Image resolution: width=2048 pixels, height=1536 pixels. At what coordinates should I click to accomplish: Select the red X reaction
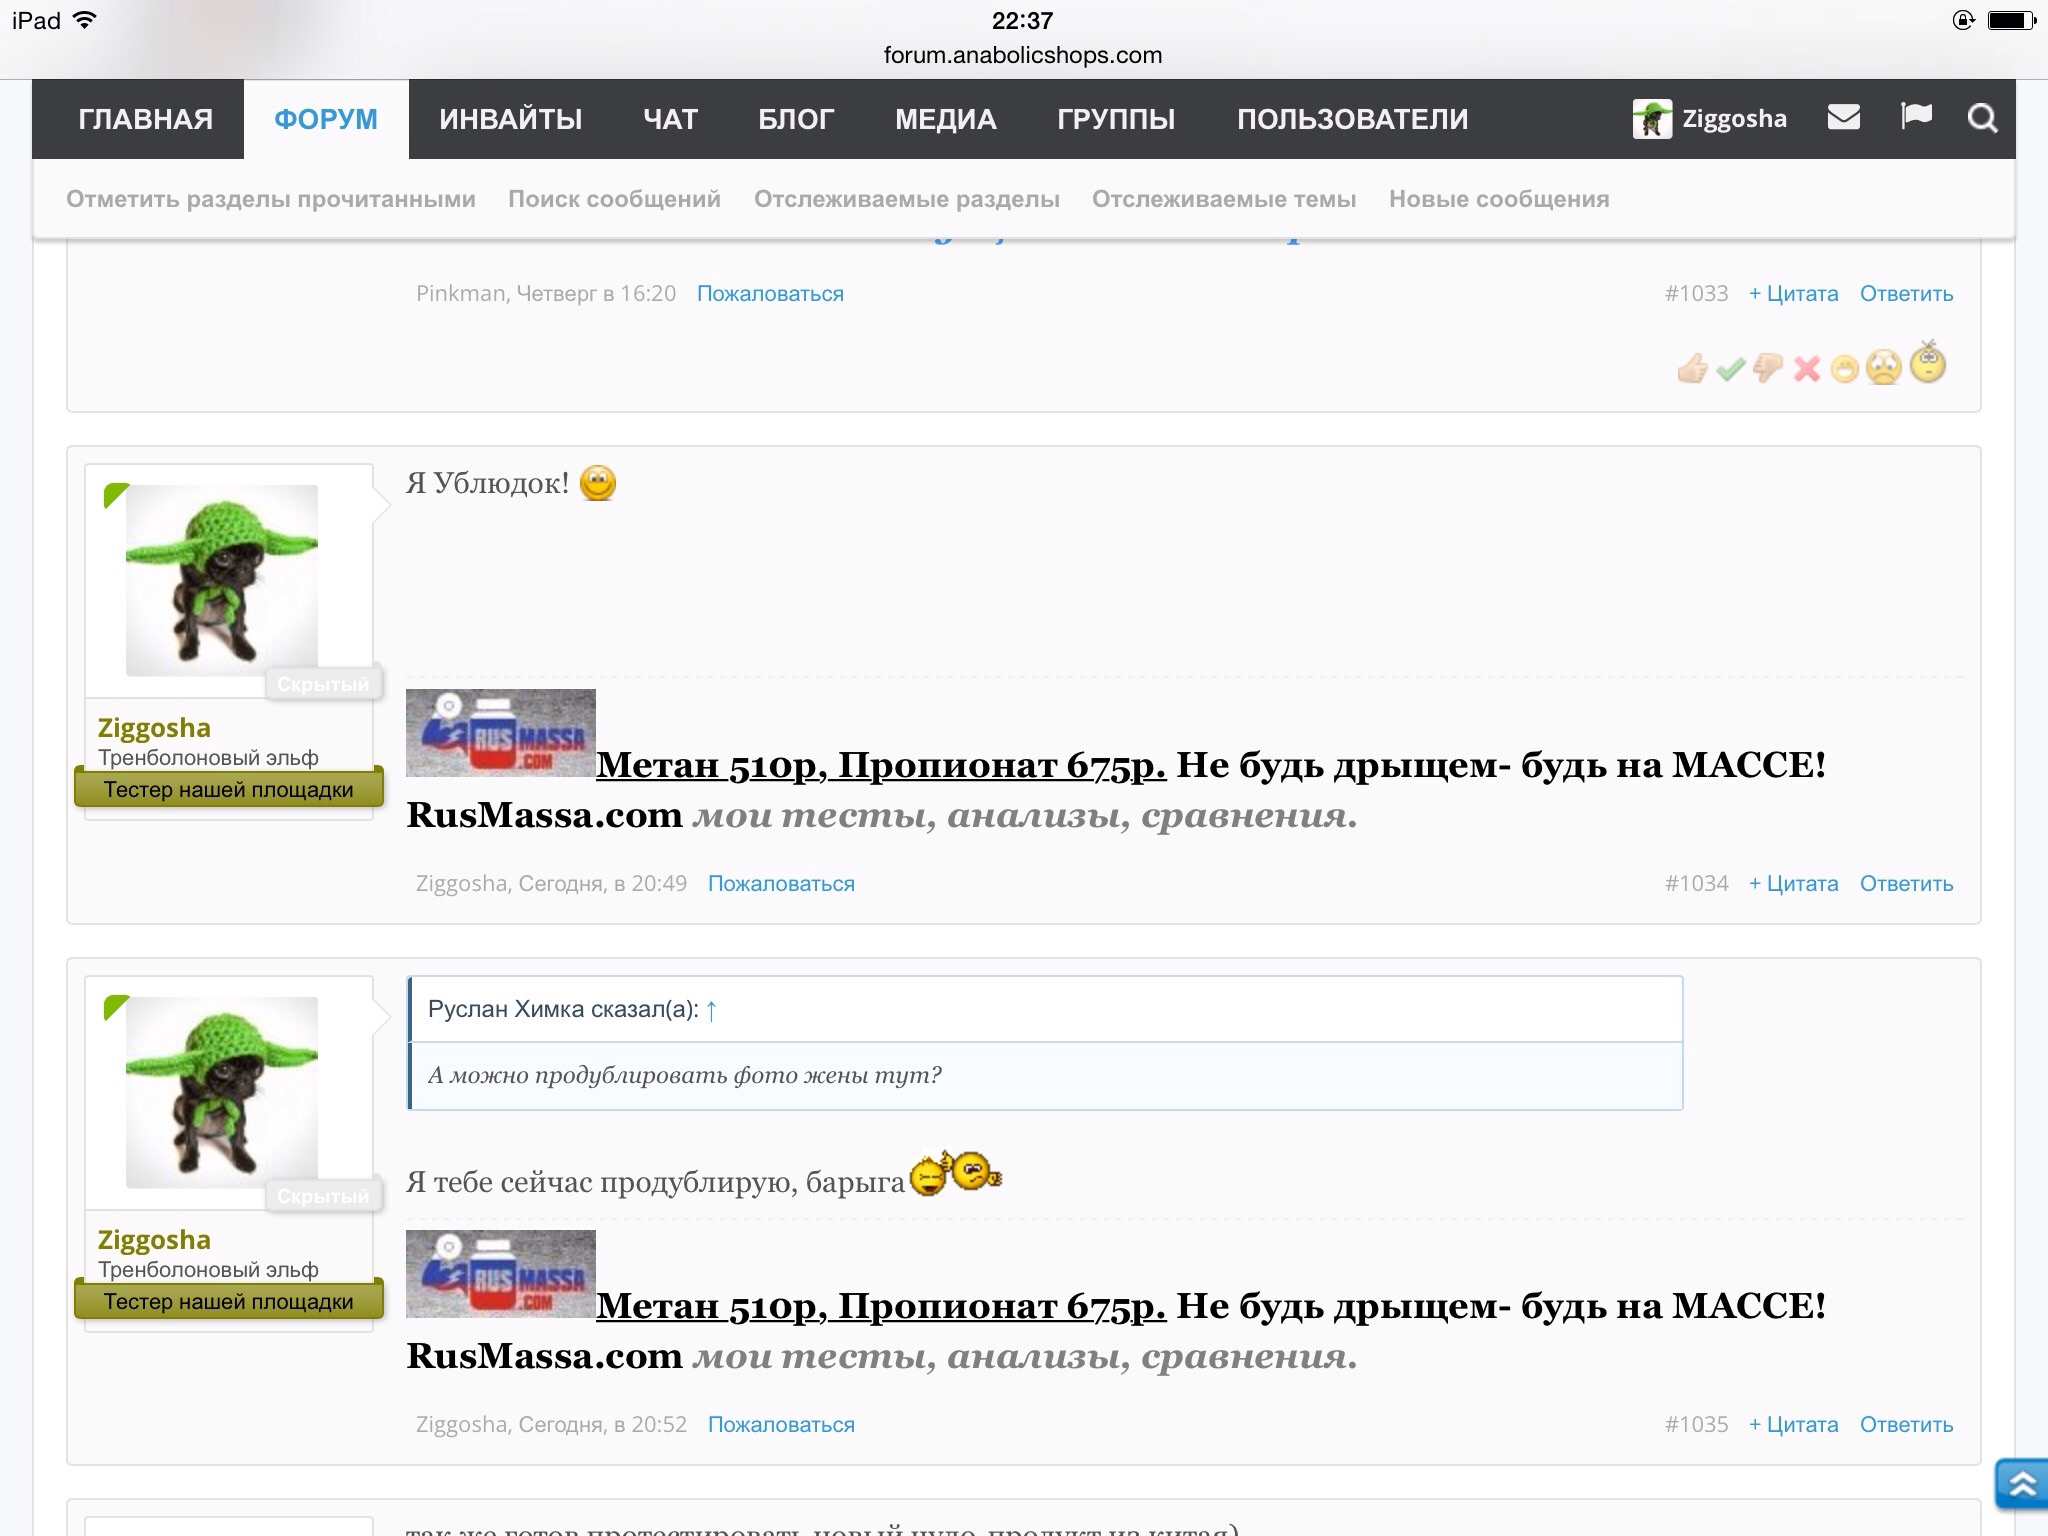click(x=1805, y=368)
